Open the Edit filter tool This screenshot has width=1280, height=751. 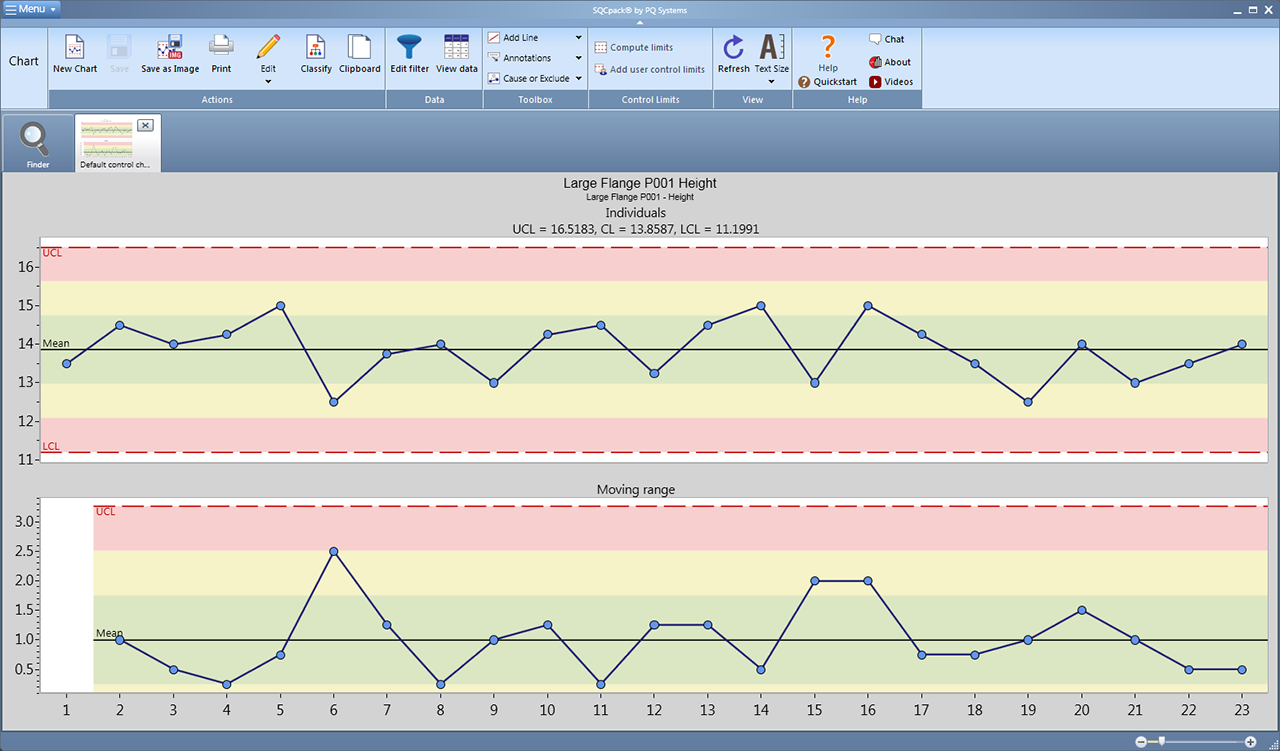coord(409,55)
